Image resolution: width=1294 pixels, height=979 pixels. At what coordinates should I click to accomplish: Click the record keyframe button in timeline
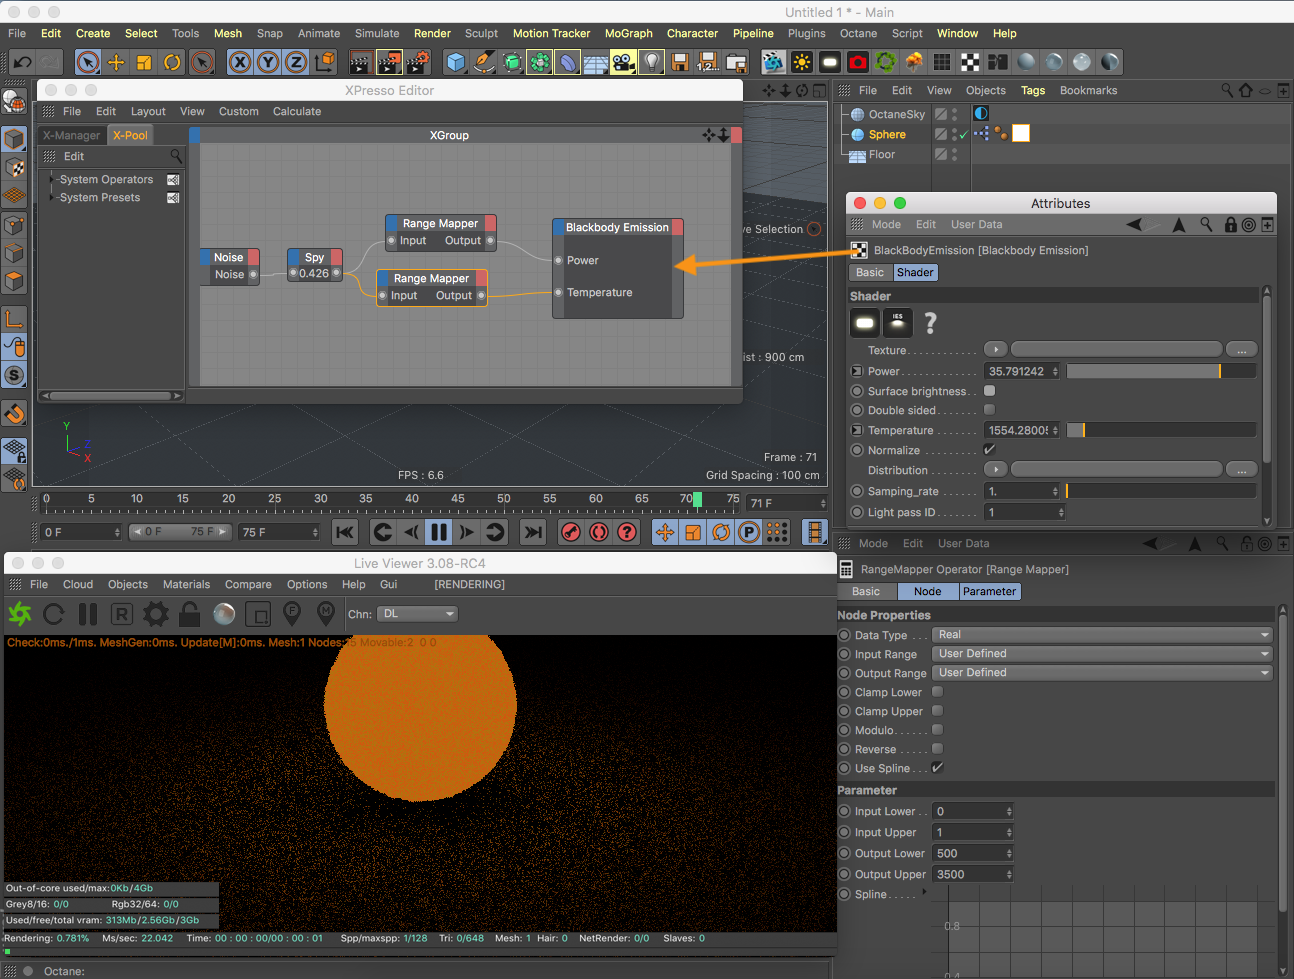tap(571, 532)
